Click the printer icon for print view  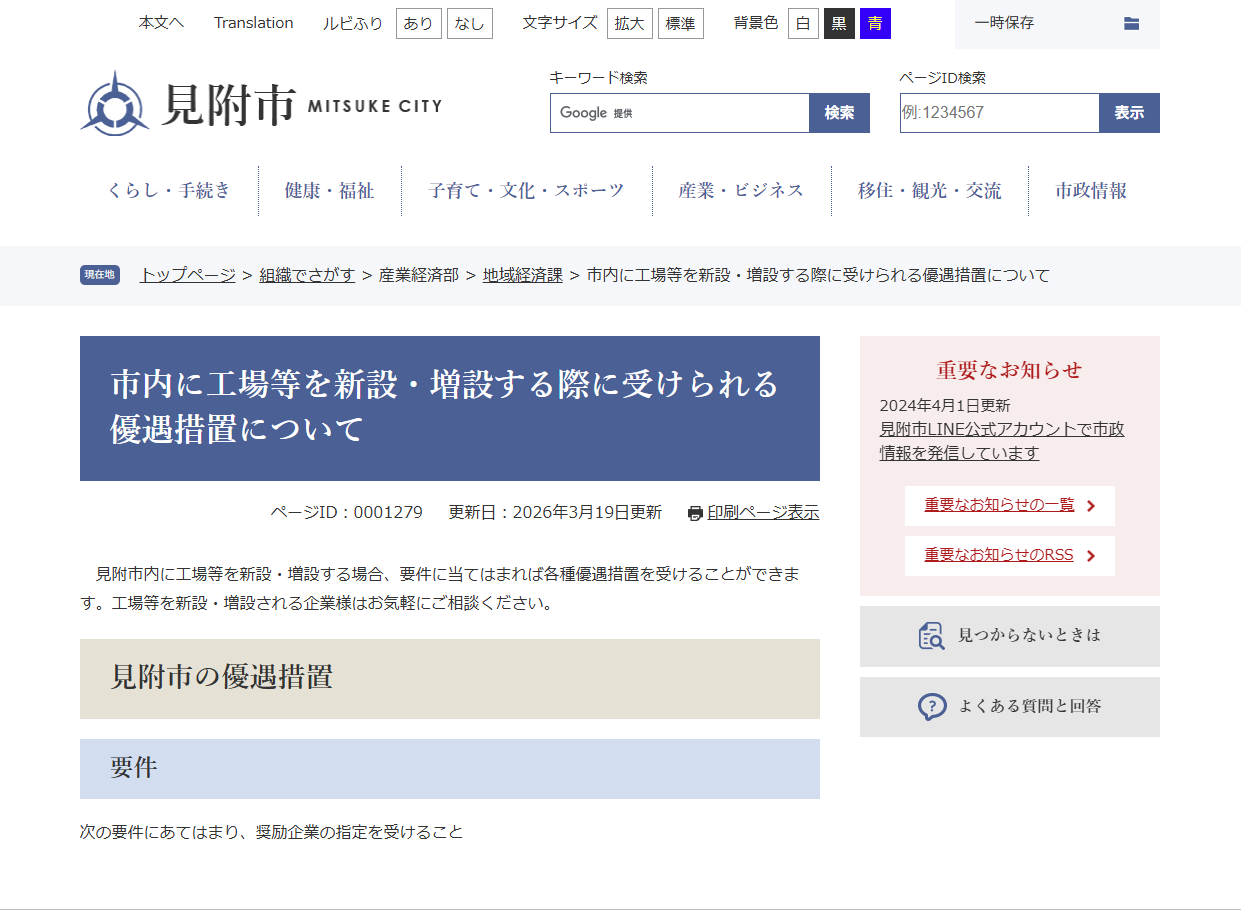click(x=695, y=513)
